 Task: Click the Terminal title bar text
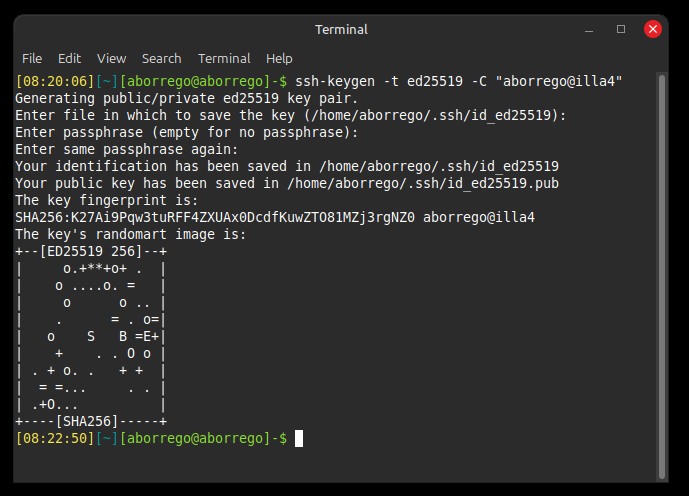tap(341, 29)
